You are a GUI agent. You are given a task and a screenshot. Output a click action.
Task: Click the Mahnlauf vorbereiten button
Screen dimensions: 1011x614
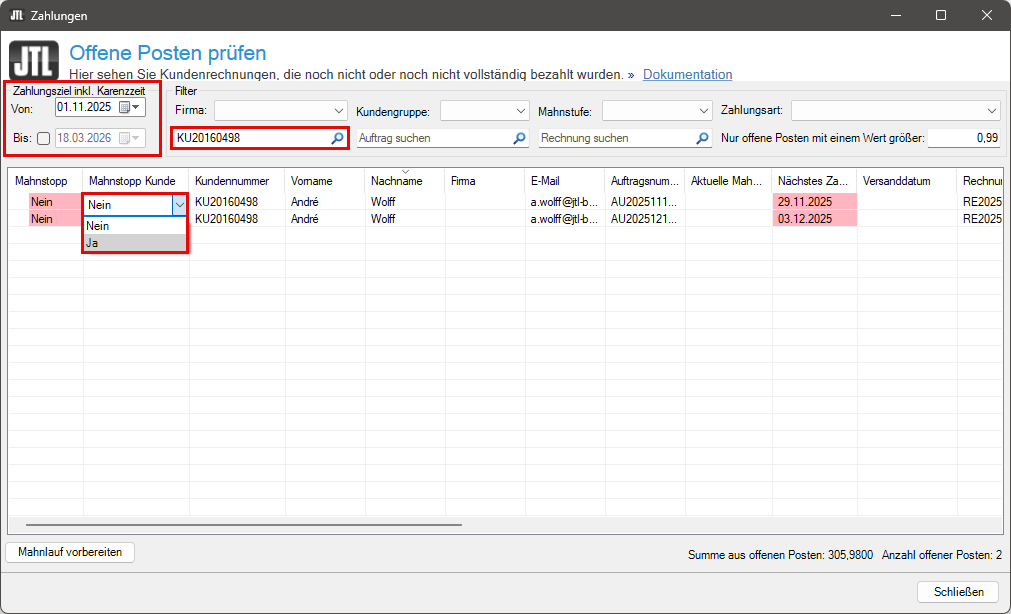coord(70,552)
